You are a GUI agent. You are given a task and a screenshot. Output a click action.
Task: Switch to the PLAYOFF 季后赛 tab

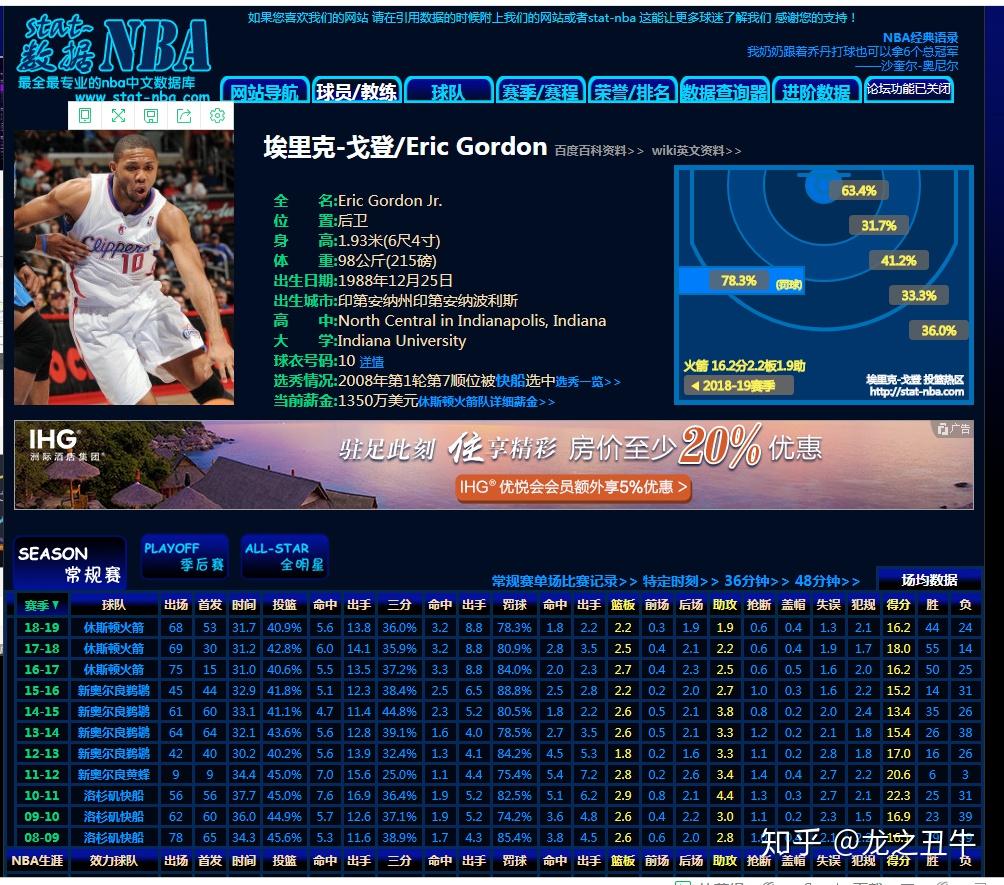click(x=184, y=556)
